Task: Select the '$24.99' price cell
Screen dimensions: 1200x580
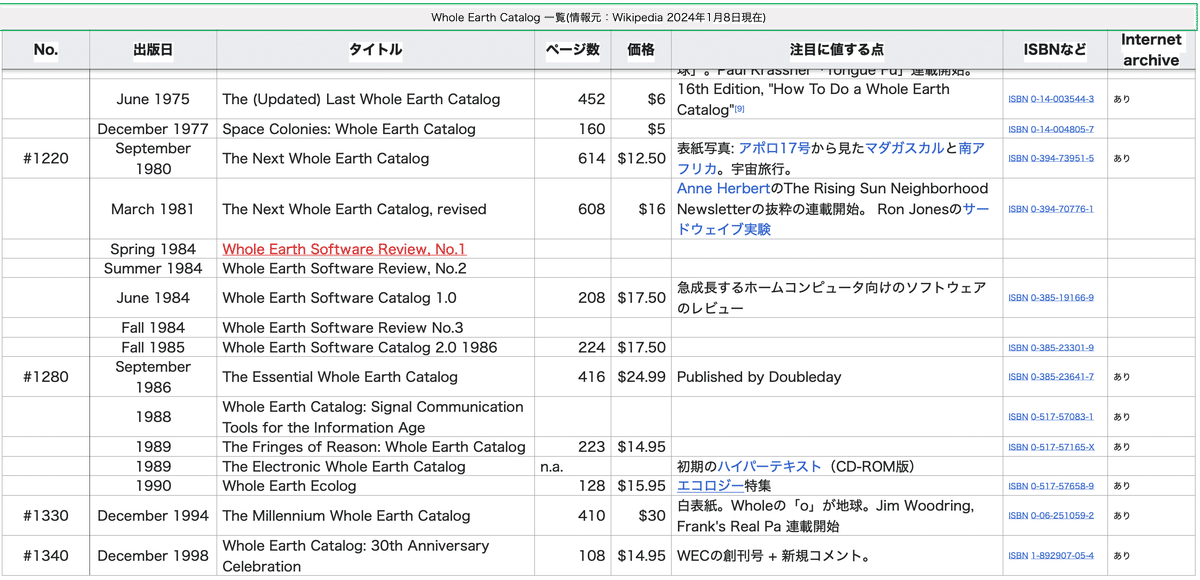Action: [x=641, y=377]
